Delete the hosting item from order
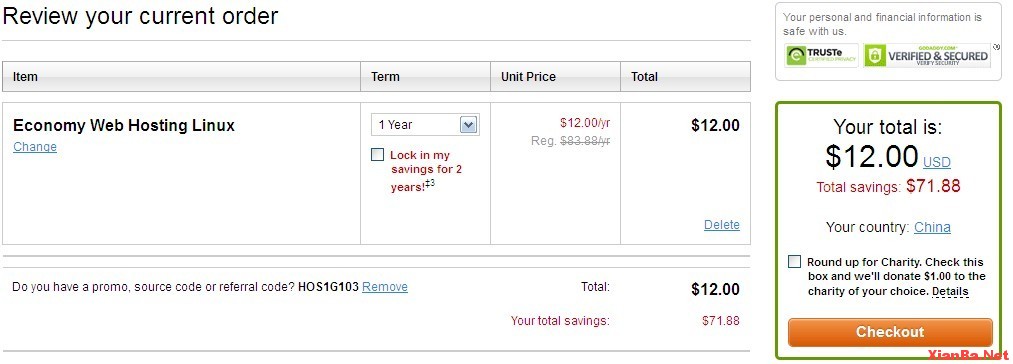1013x364 pixels. pyautogui.click(x=722, y=225)
